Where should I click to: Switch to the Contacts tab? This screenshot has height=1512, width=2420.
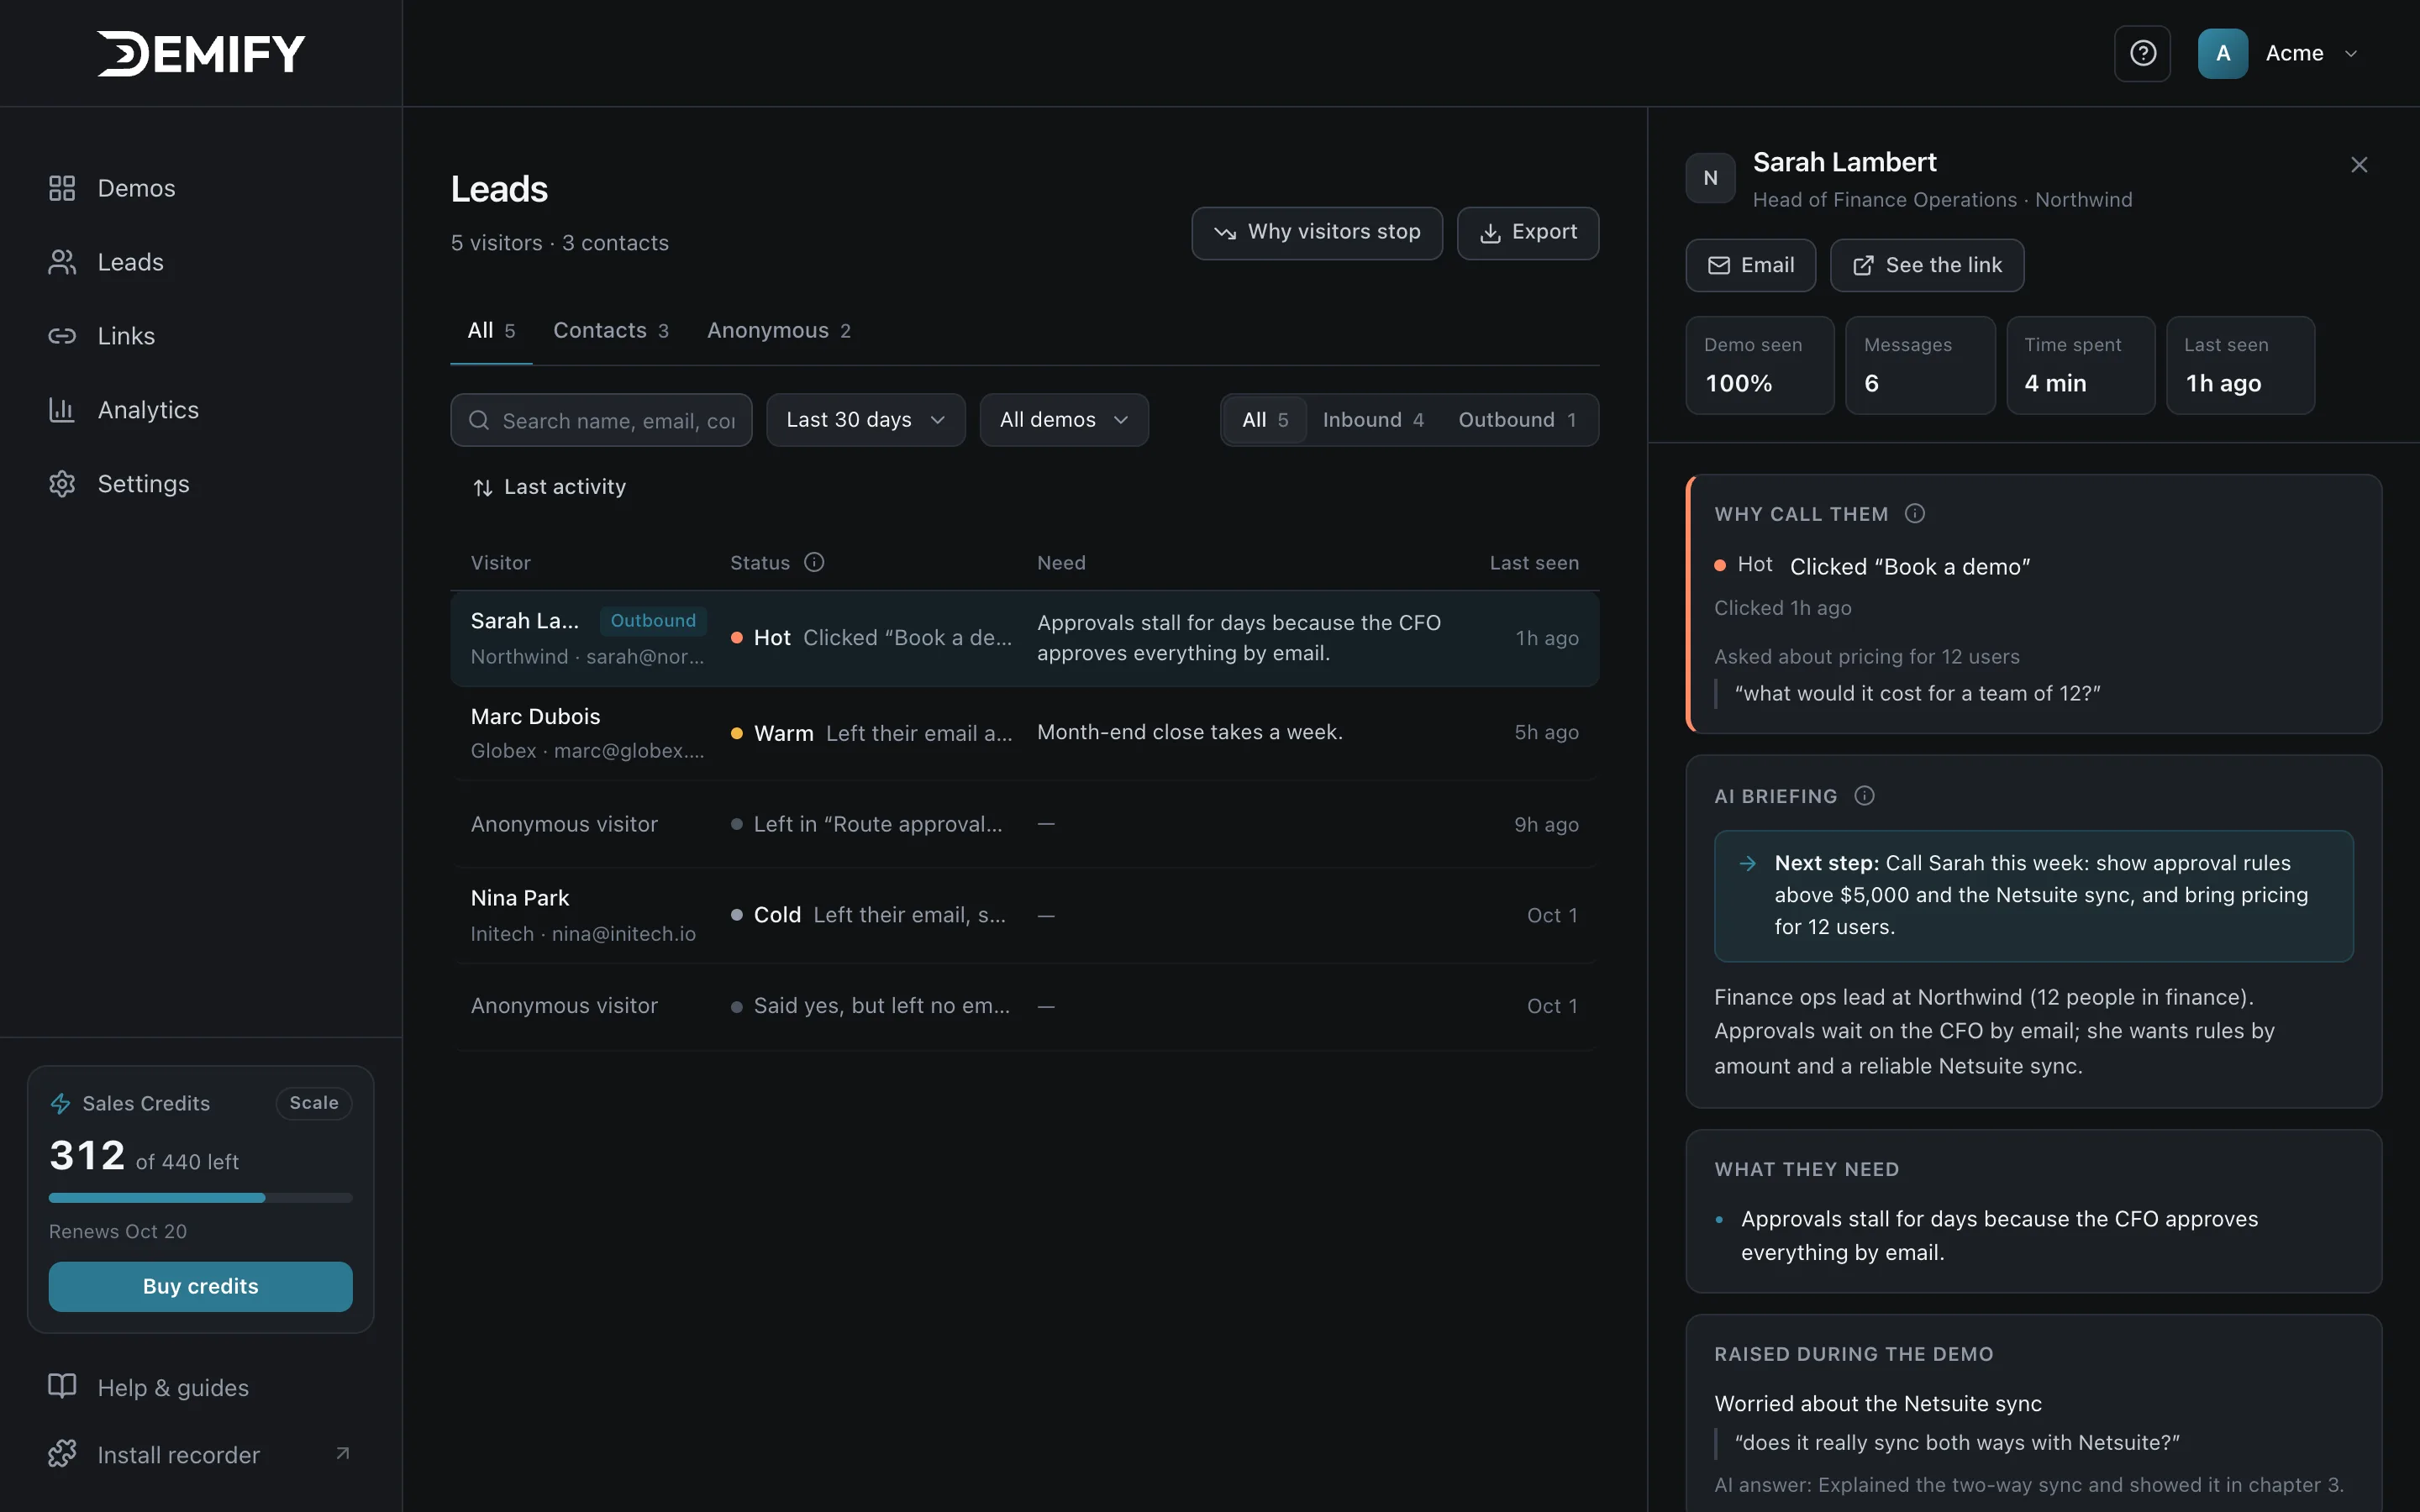(611, 330)
